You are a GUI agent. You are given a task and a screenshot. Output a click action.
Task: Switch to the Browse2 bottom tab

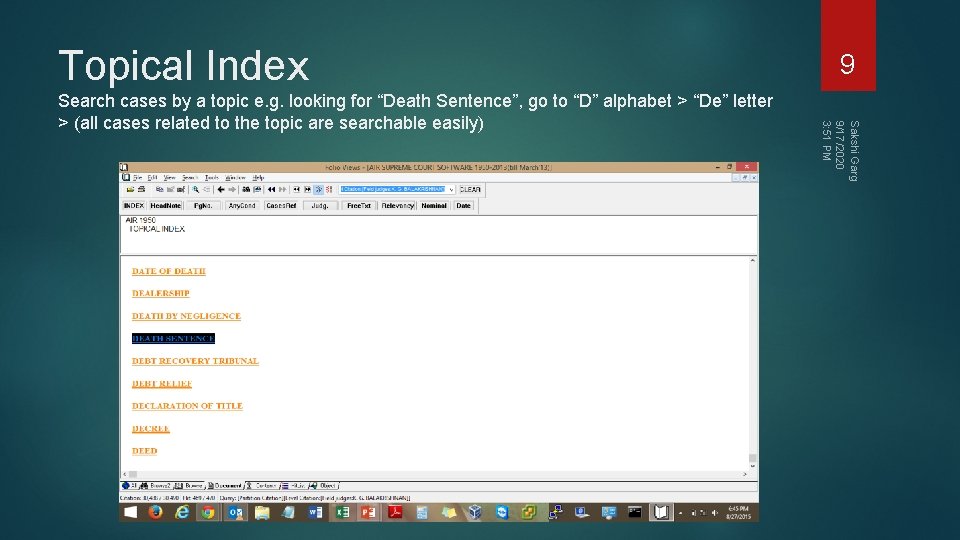(x=157, y=486)
